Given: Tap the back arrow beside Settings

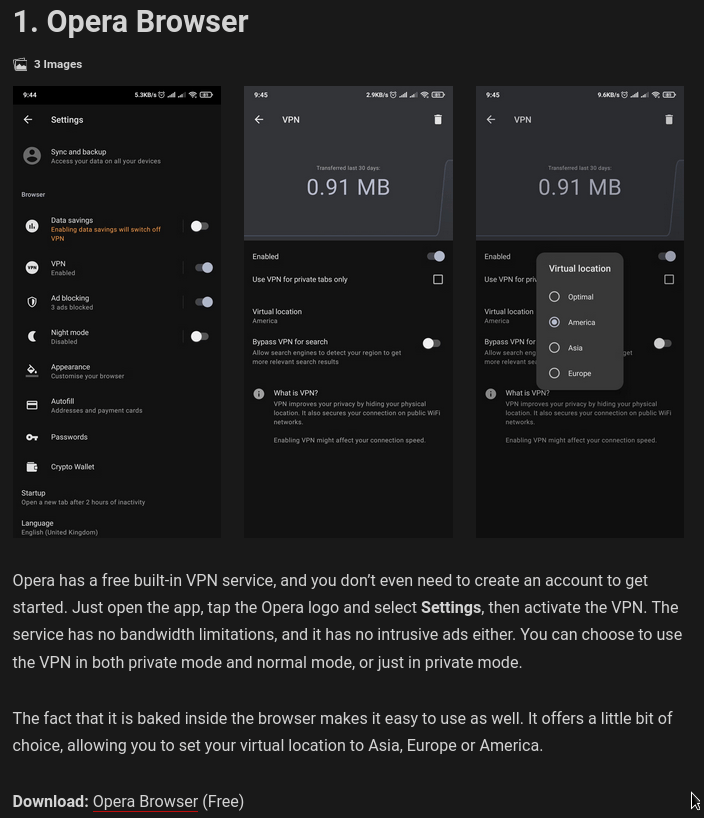Looking at the screenshot, I should pyautogui.click(x=28, y=119).
